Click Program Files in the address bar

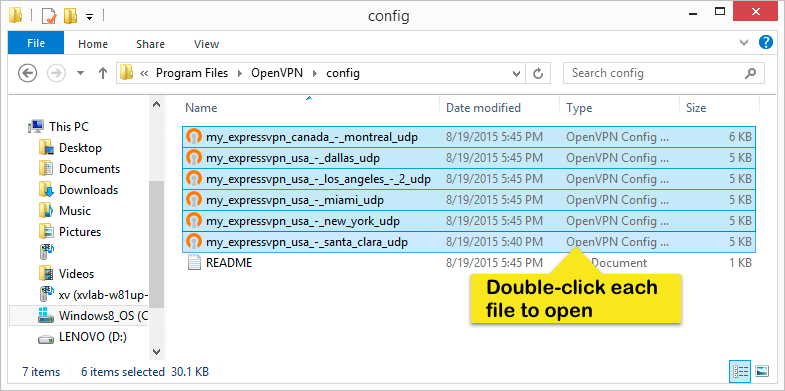coord(192,73)
